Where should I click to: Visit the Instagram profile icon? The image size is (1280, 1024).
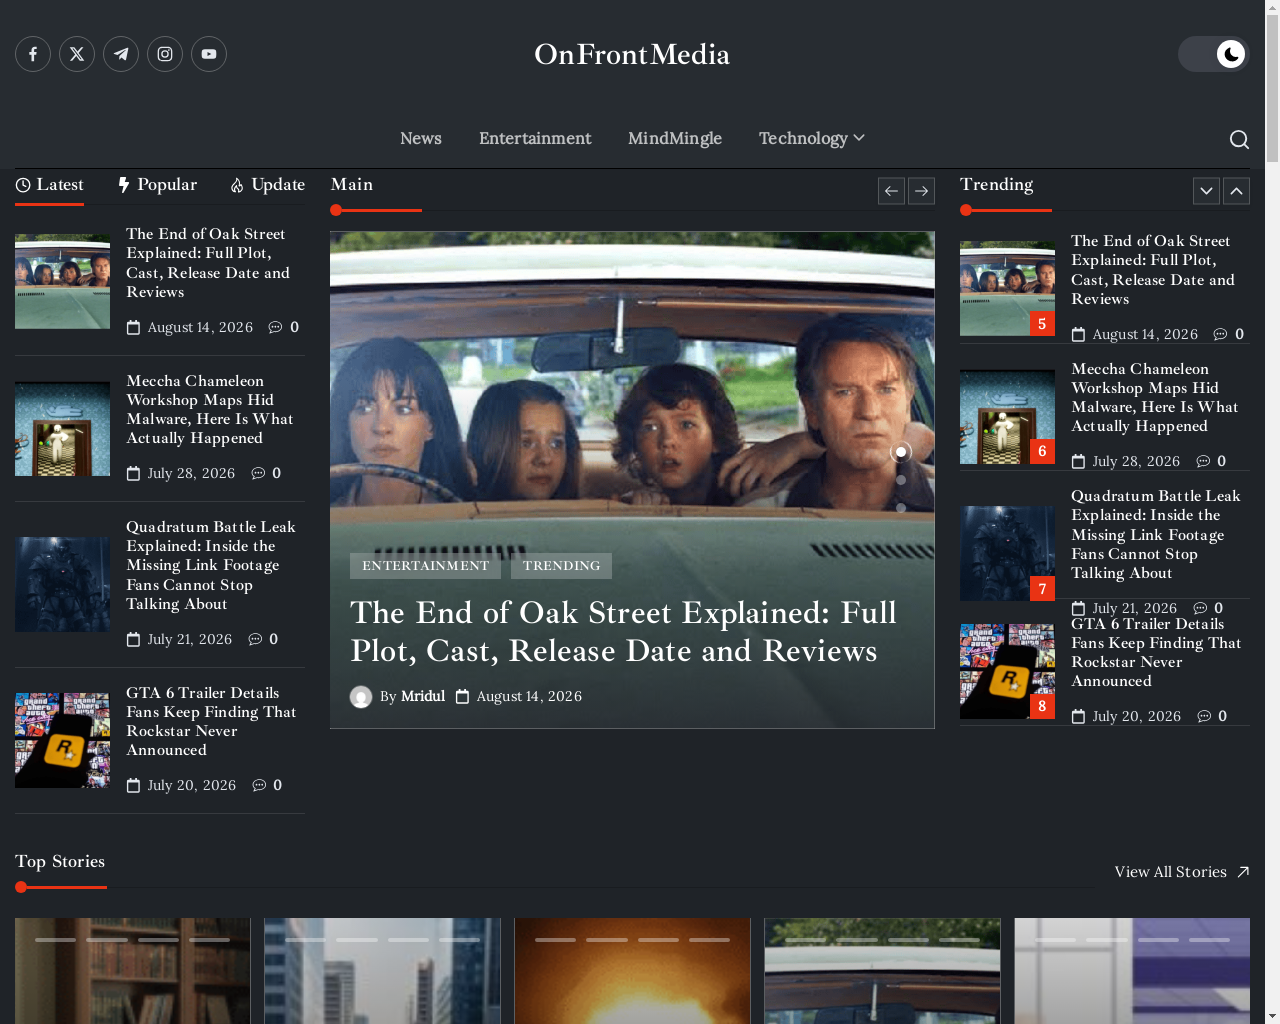[165, 54]
